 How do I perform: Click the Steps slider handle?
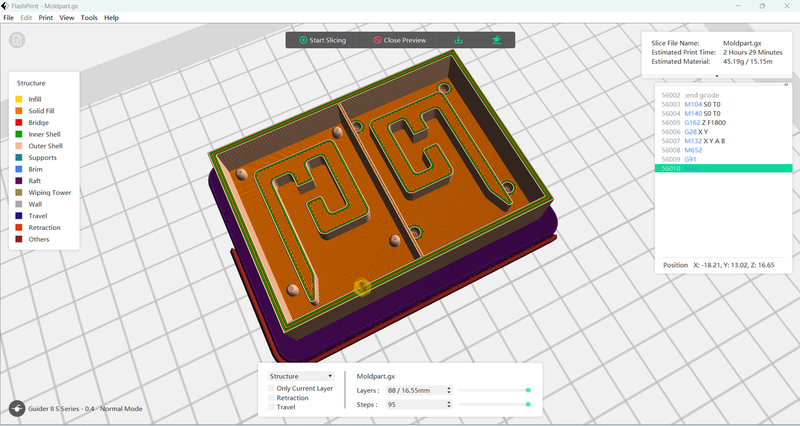tap(528, 405)
